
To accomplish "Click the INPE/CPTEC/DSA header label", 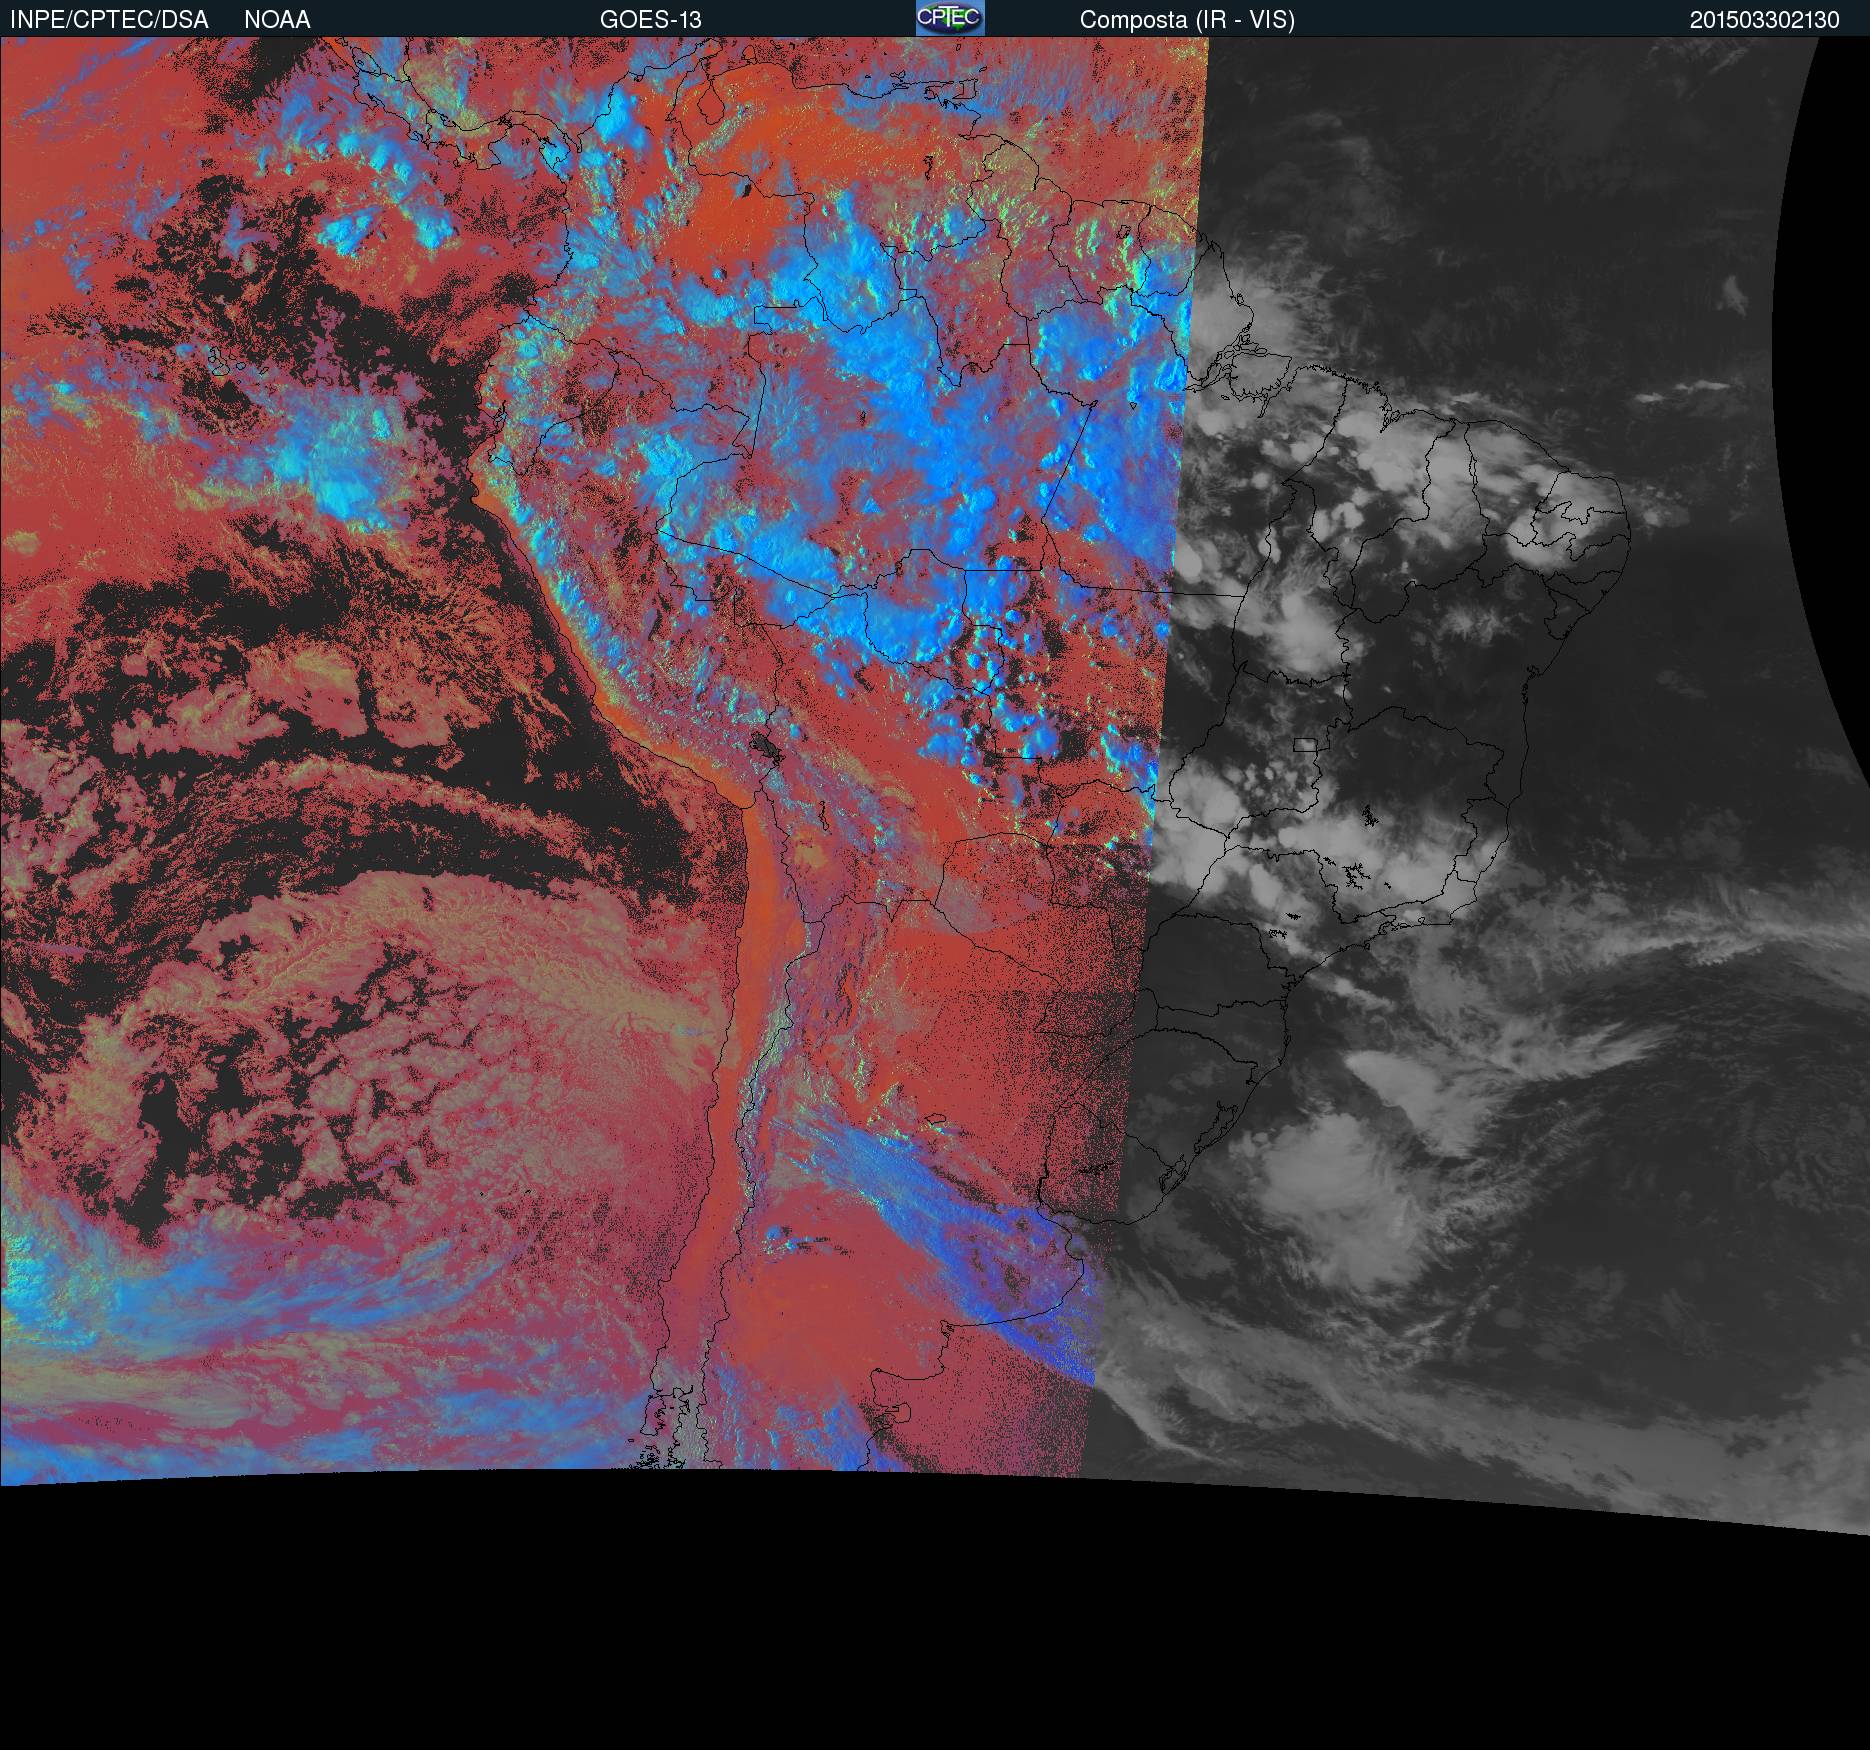I will click(x=109, y=20).
